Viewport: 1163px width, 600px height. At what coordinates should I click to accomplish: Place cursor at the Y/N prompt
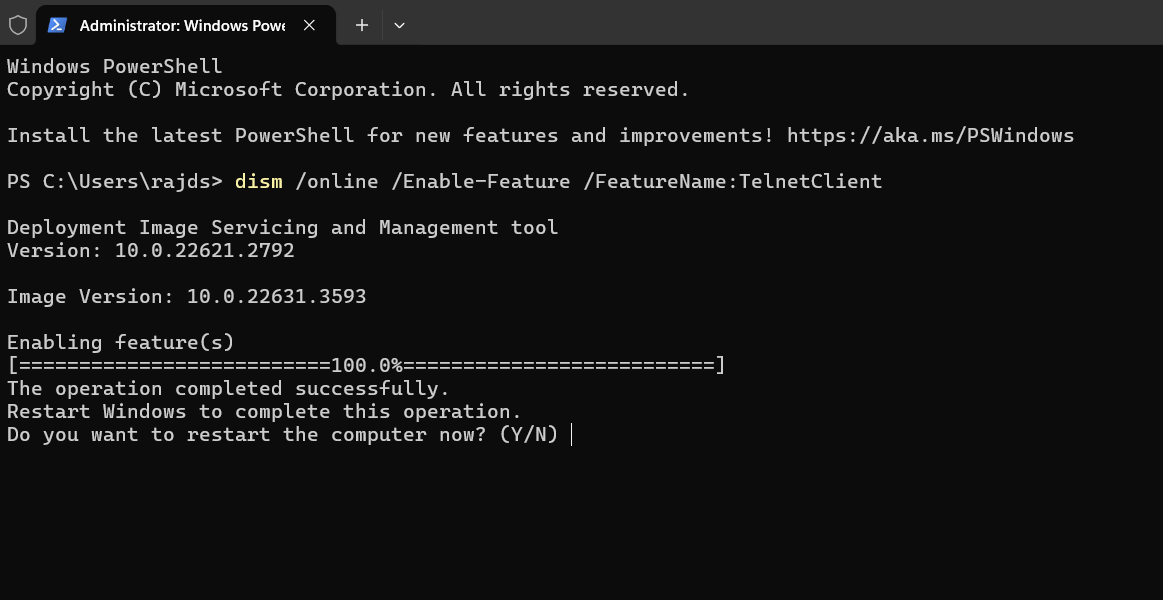[570, 434]
